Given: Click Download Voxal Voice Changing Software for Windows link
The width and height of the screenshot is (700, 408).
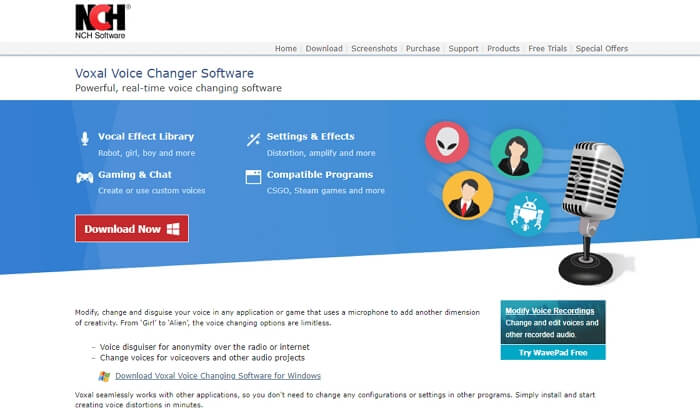Looking at the screenshot, I should point(218,376).
